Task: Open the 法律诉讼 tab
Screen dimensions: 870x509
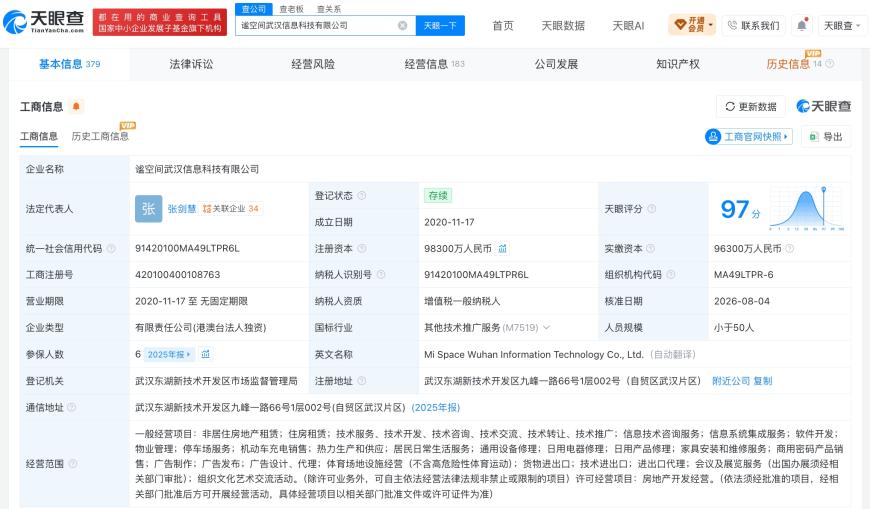Action: (x=191, y=64)
